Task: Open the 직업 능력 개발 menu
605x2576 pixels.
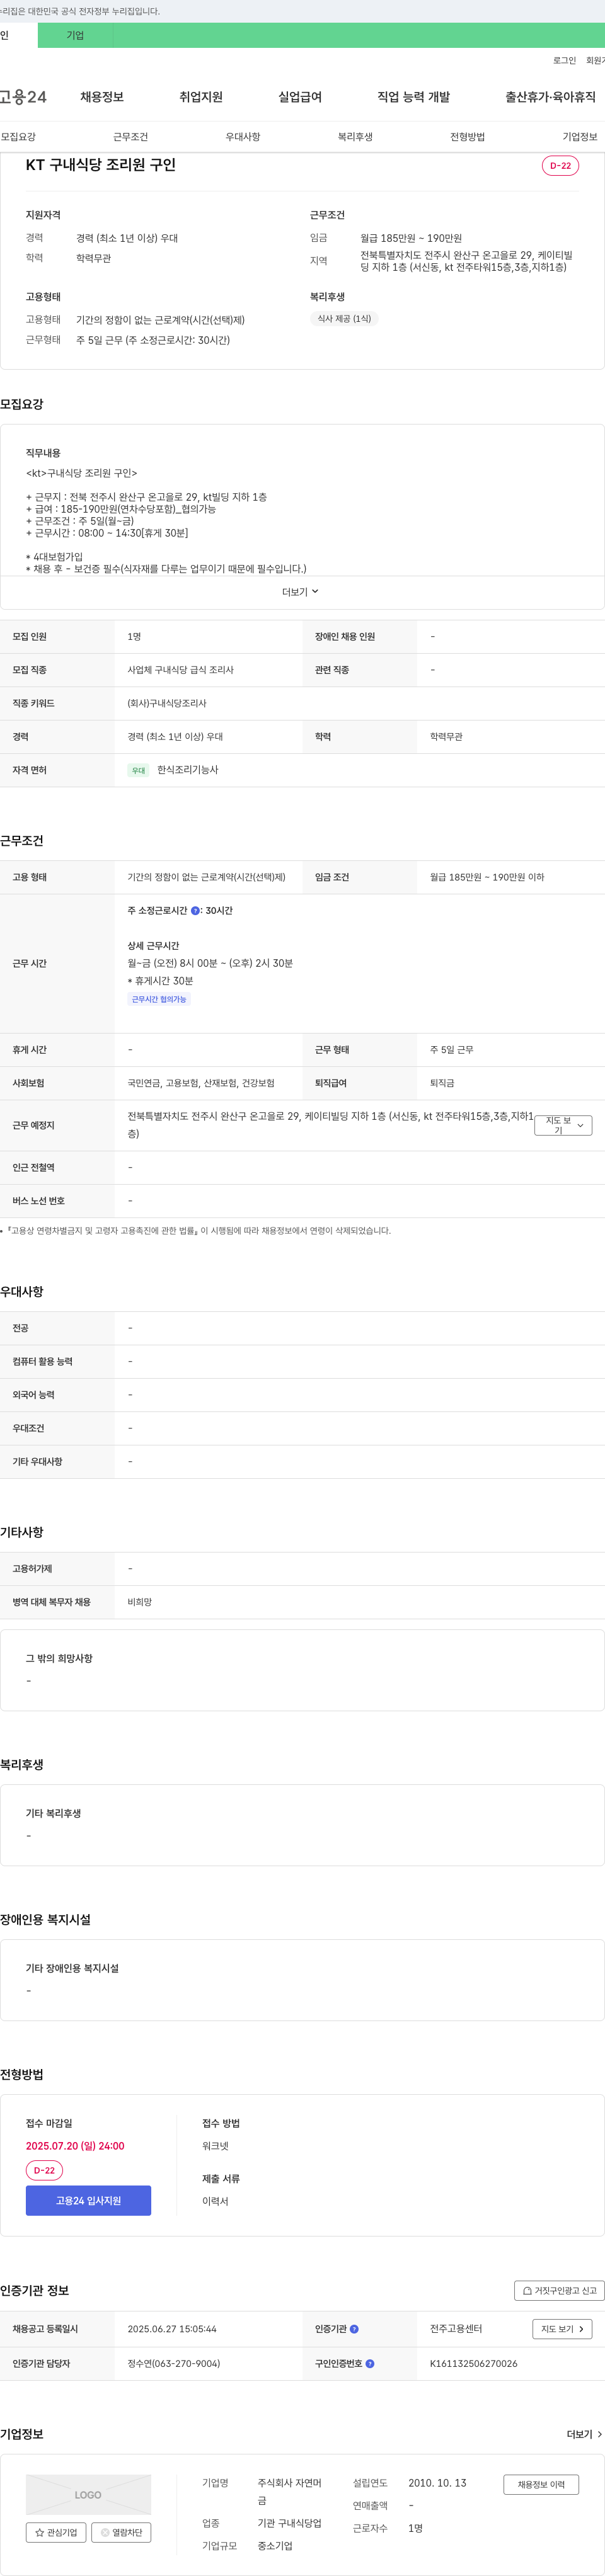Action: 413,97
